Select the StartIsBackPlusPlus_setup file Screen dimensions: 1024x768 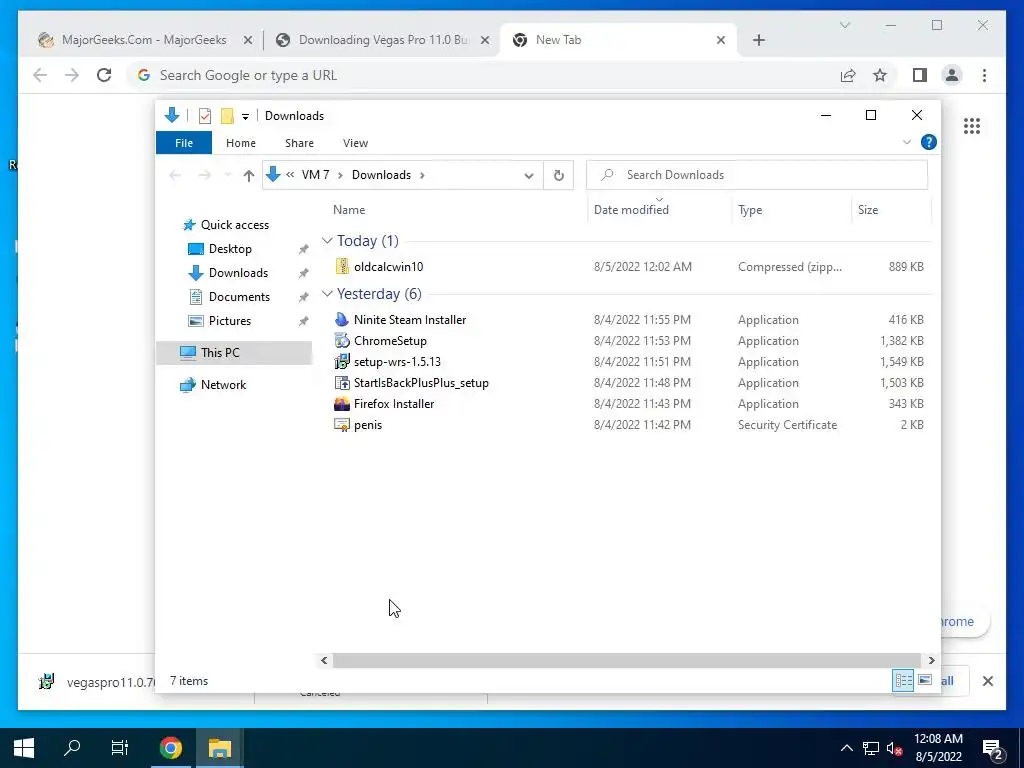[x=421, y=383]
